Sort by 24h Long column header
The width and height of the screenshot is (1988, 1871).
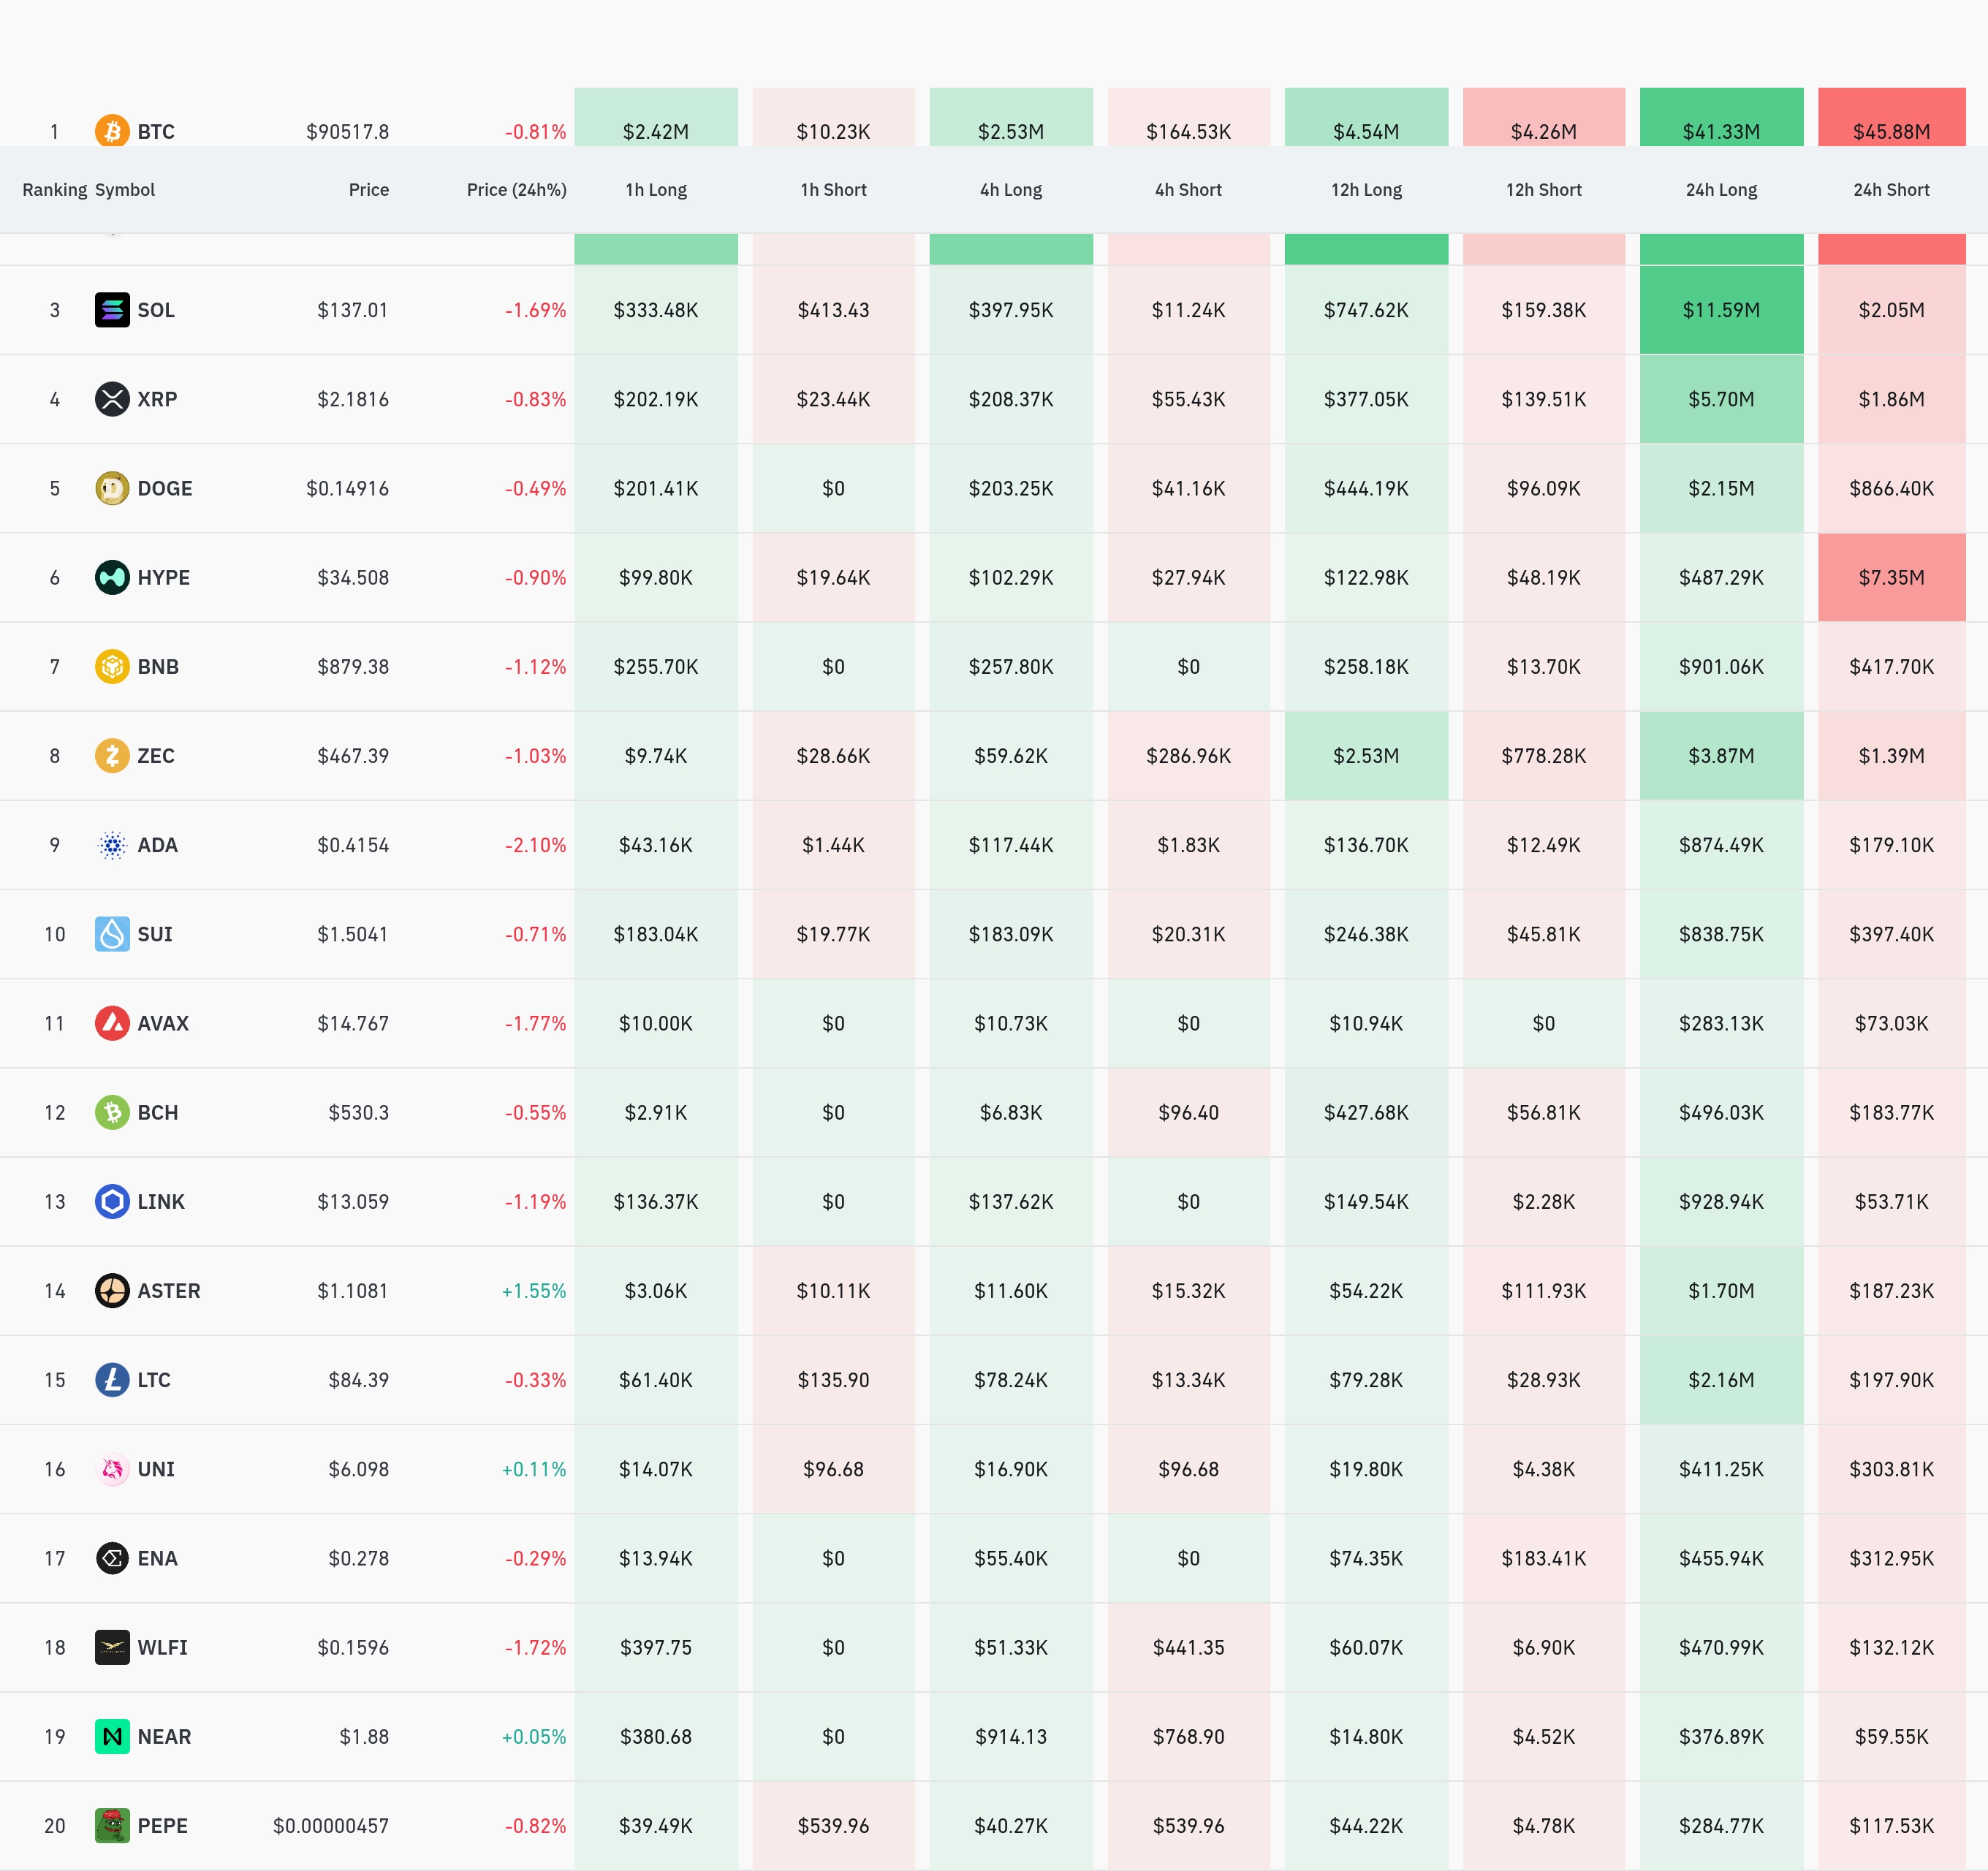(1720, 190)
